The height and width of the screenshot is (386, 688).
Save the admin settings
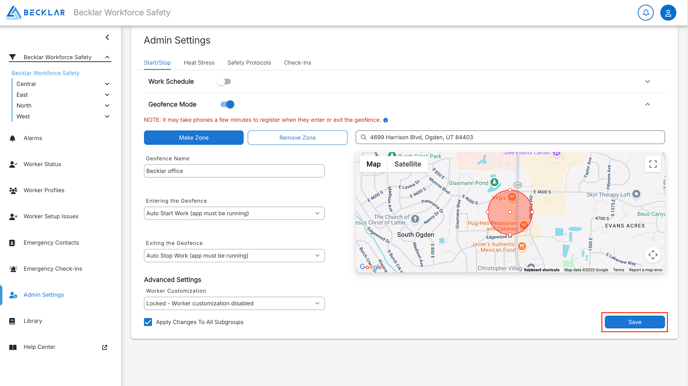[634, 322]
